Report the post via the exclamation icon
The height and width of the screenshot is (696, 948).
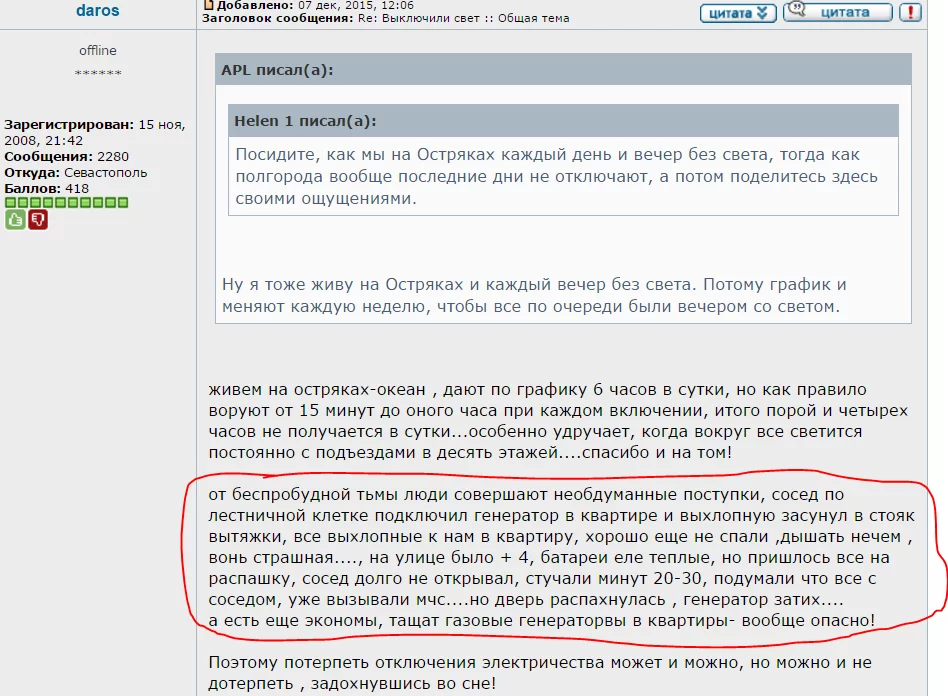pyautogui.click(x=911, y=13)
